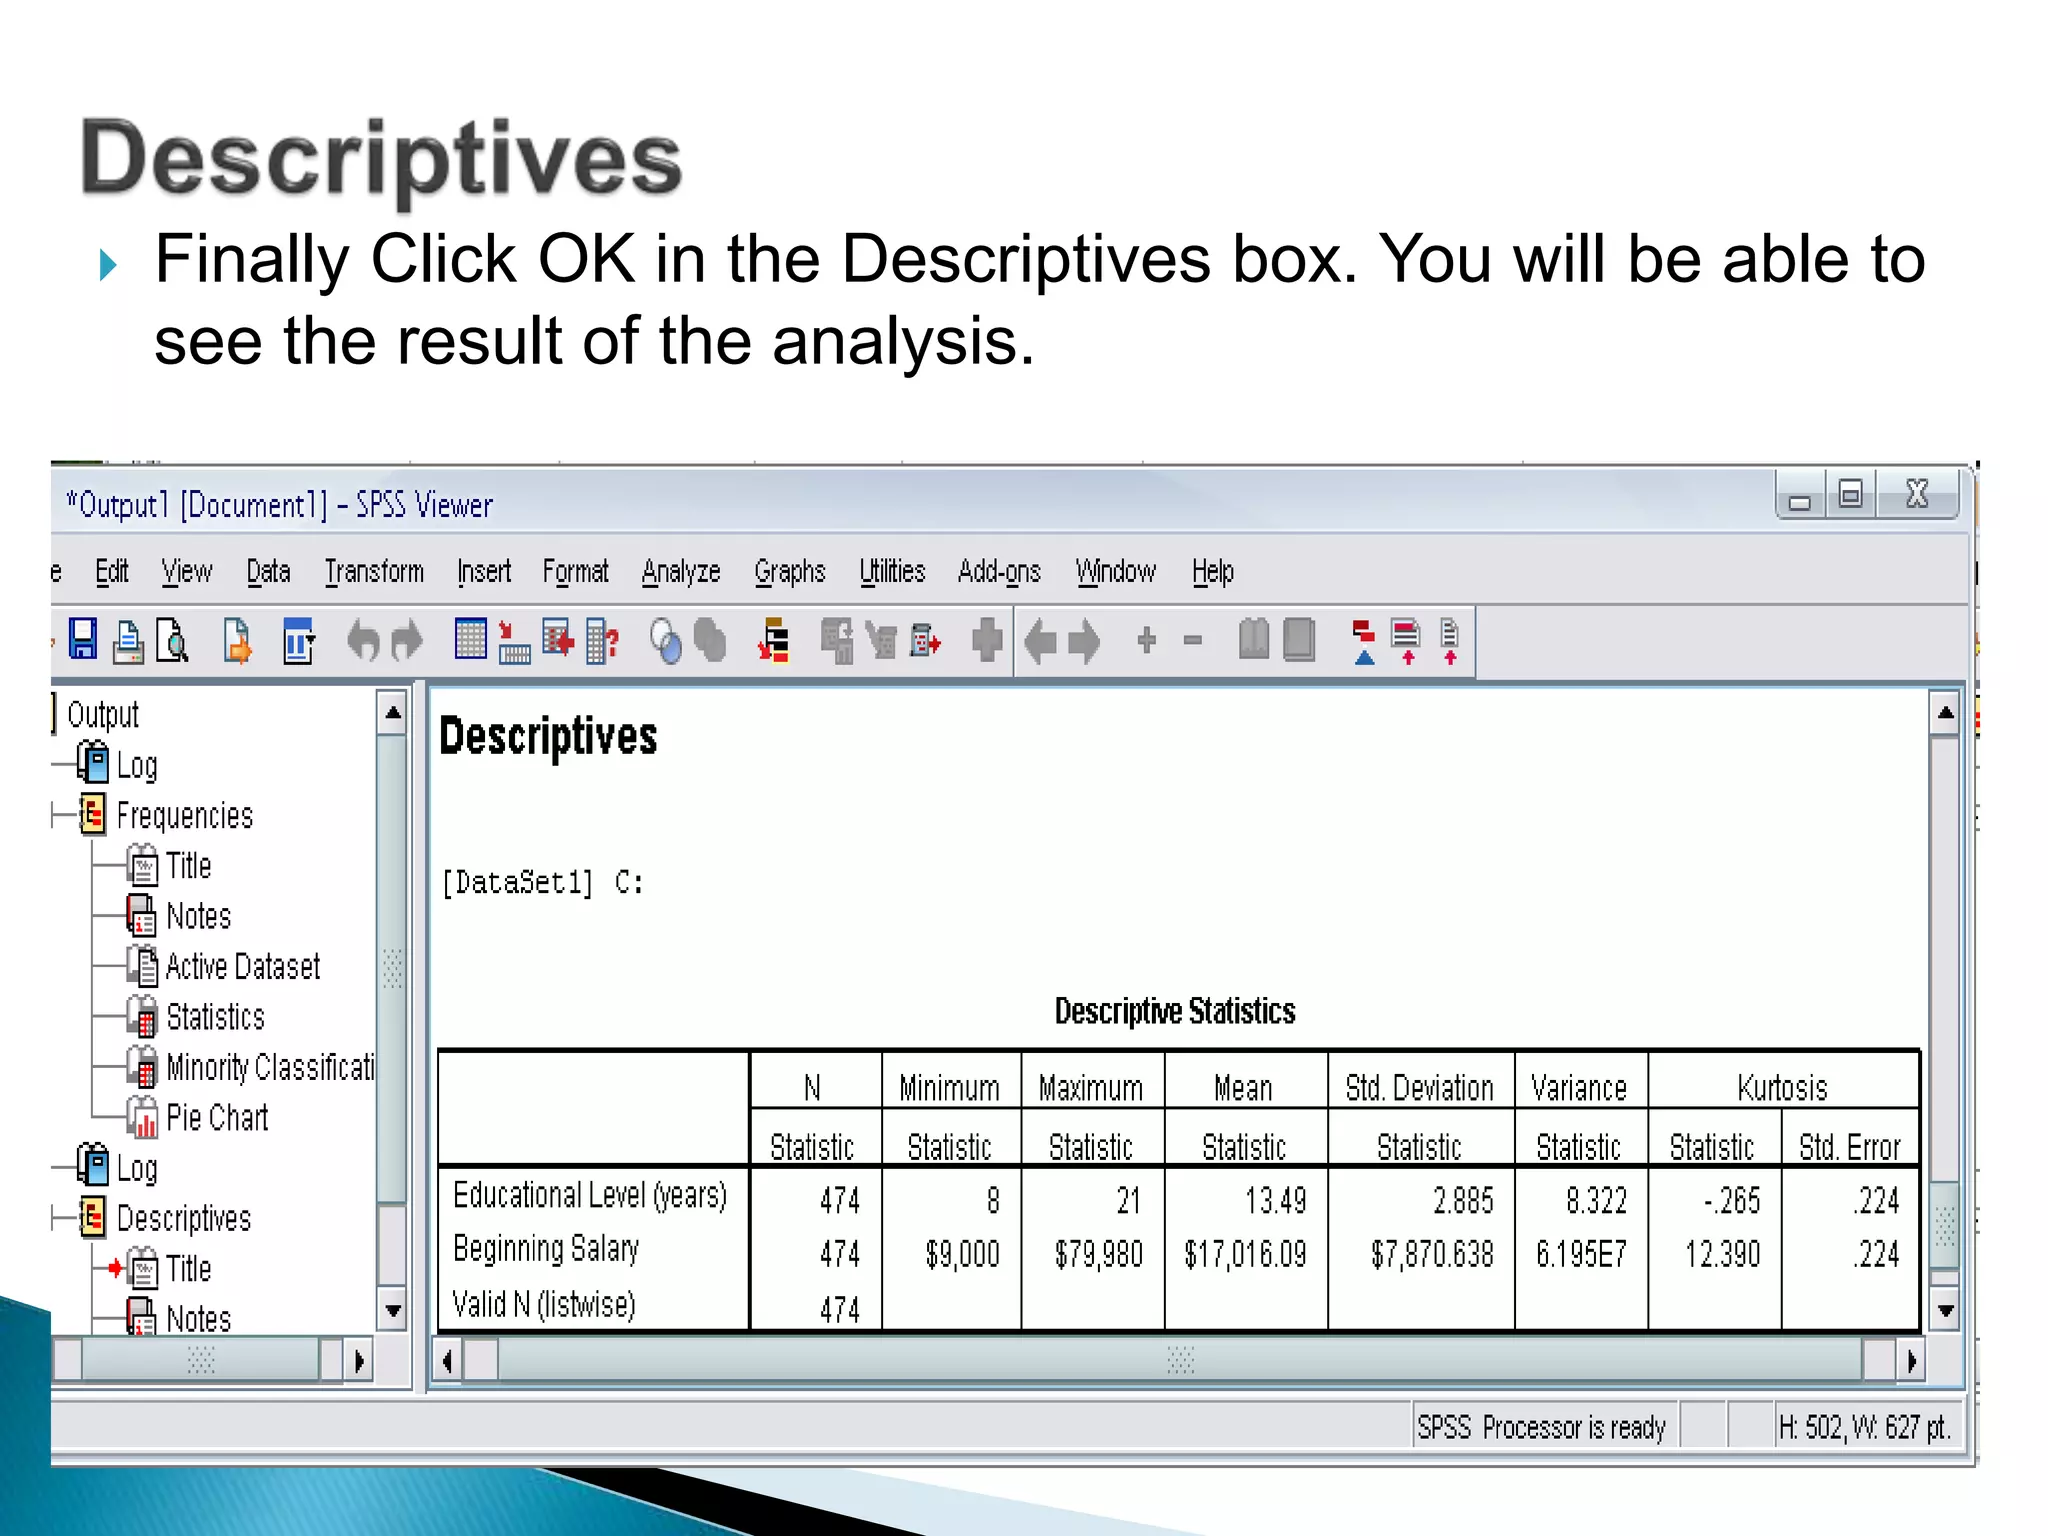Viewport: 2048px width, 1536px height.
Task: Click the mean value $17,016.09
Action: (x=1245, y=1254)
